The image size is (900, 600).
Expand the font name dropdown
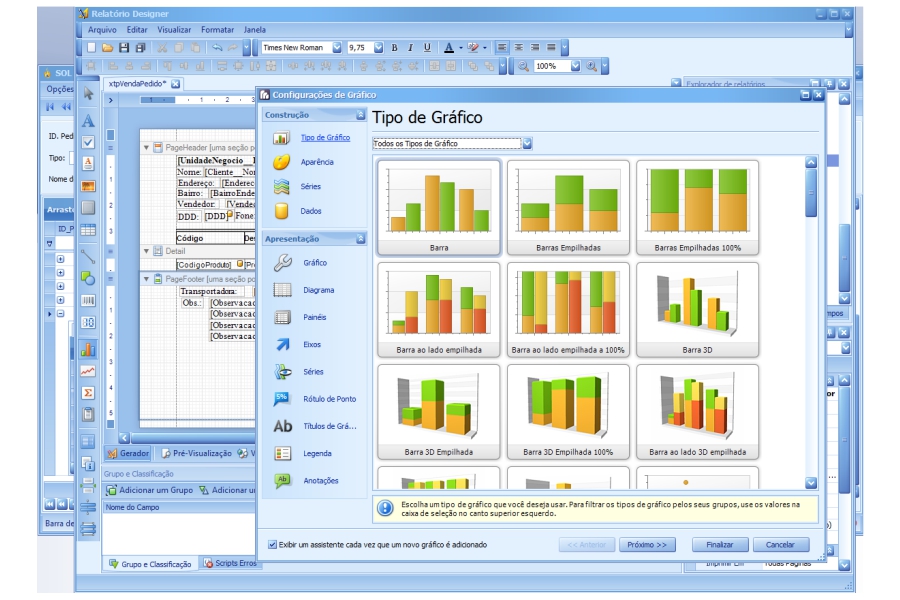[x=336, y=47]
